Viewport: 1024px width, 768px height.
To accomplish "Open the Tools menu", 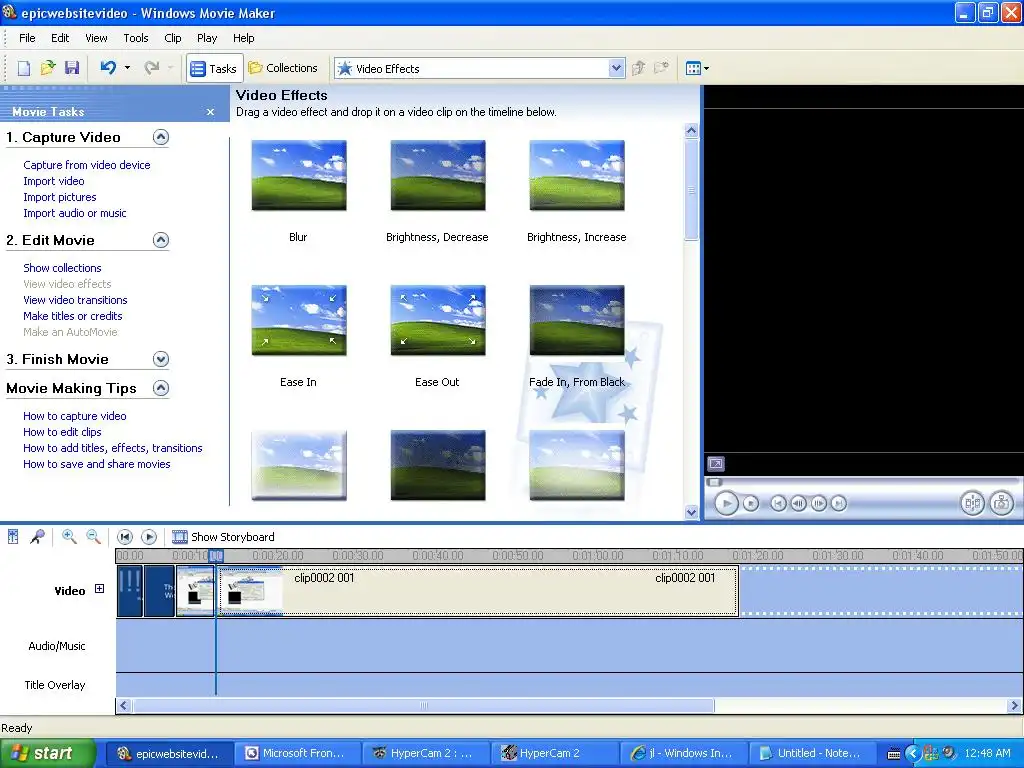I will (136, 38).
